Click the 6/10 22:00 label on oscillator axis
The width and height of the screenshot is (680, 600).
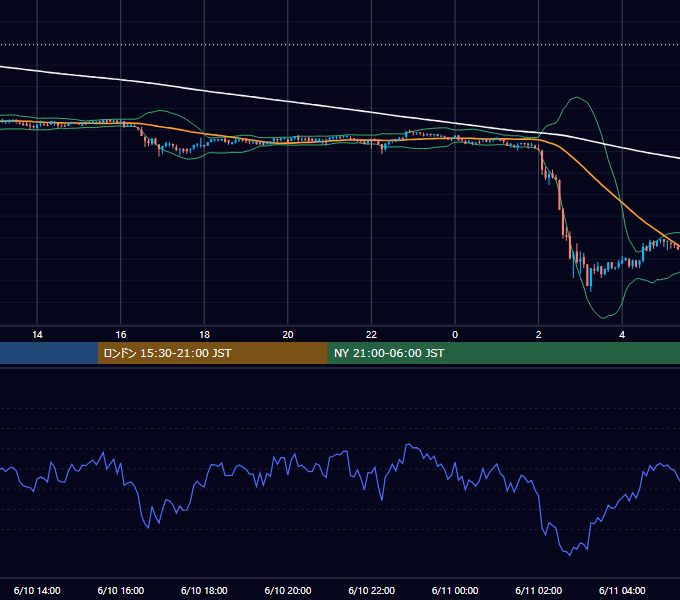(371, 590)
